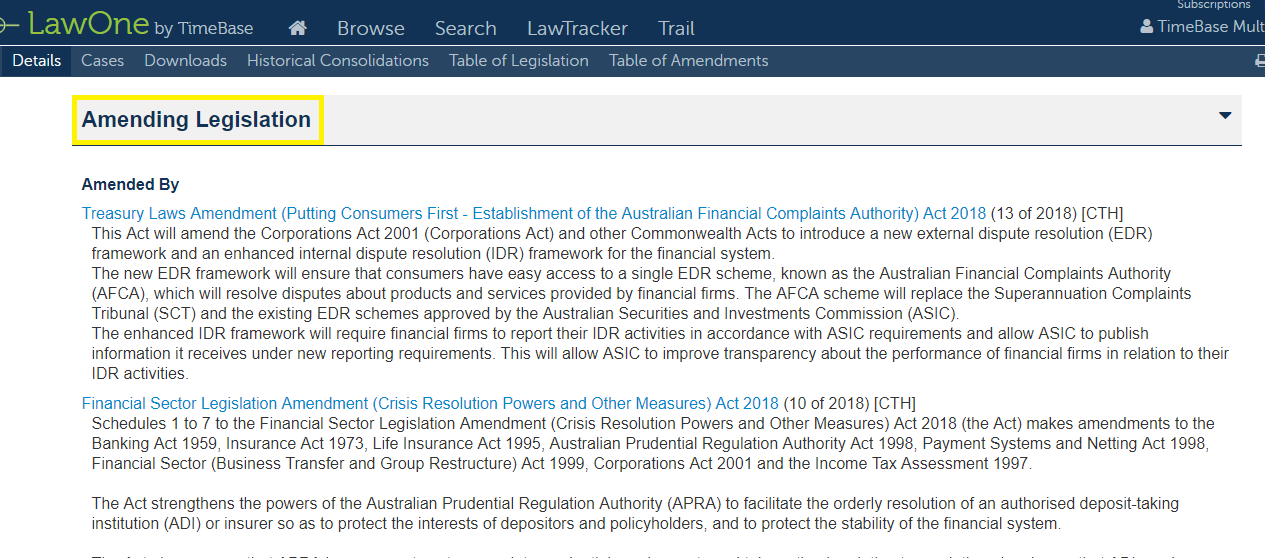1265x558 pixels.
Task: Click the paragraph beginning "This Act will amend"
Action: click(622, 243)
